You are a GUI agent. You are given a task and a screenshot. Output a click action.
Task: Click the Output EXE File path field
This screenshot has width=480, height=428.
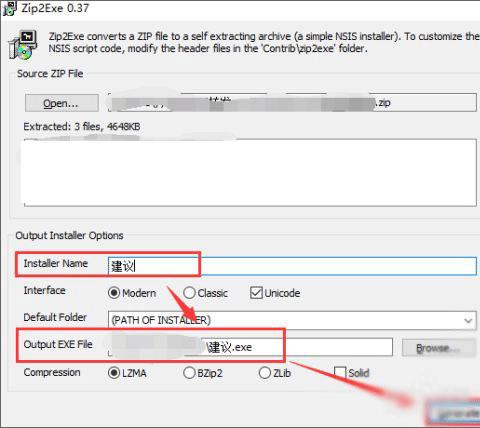[250, 347]
